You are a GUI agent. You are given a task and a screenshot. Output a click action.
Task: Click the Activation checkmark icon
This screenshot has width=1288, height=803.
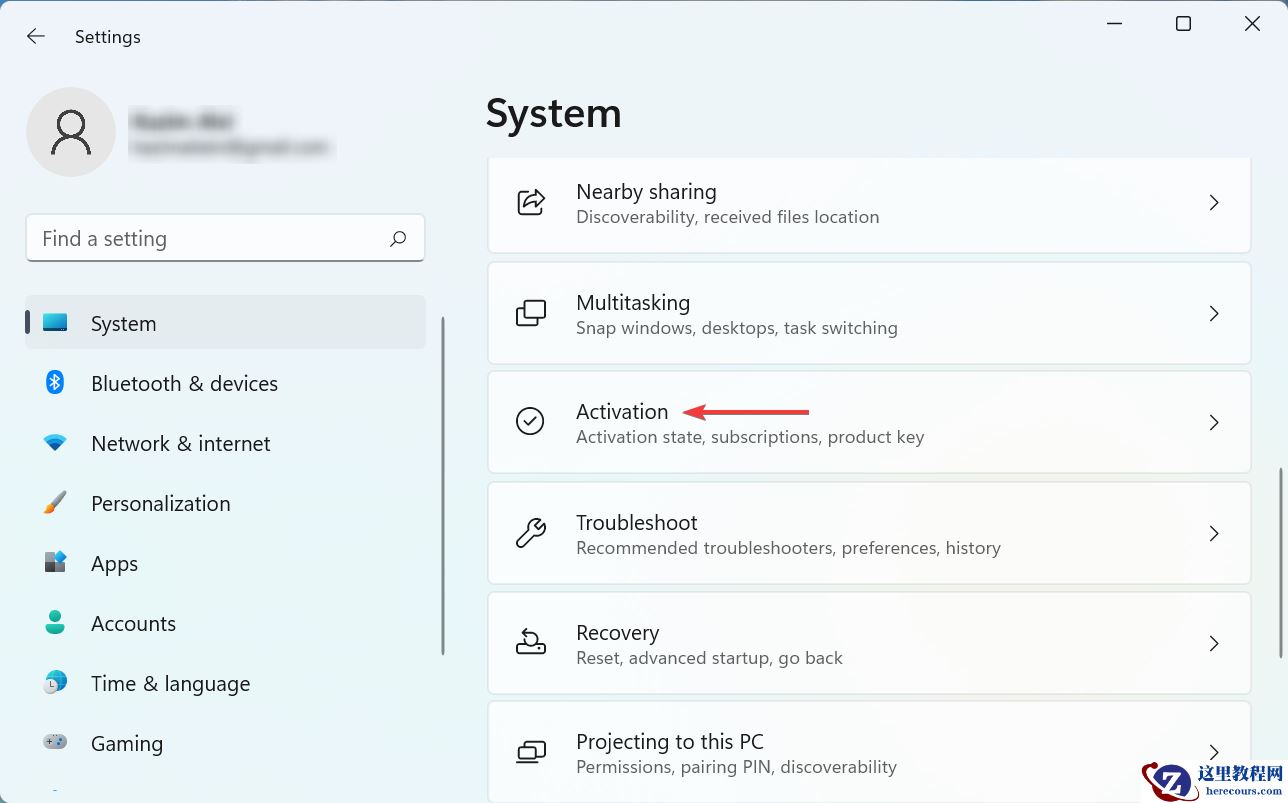click(x=531, y=421)
